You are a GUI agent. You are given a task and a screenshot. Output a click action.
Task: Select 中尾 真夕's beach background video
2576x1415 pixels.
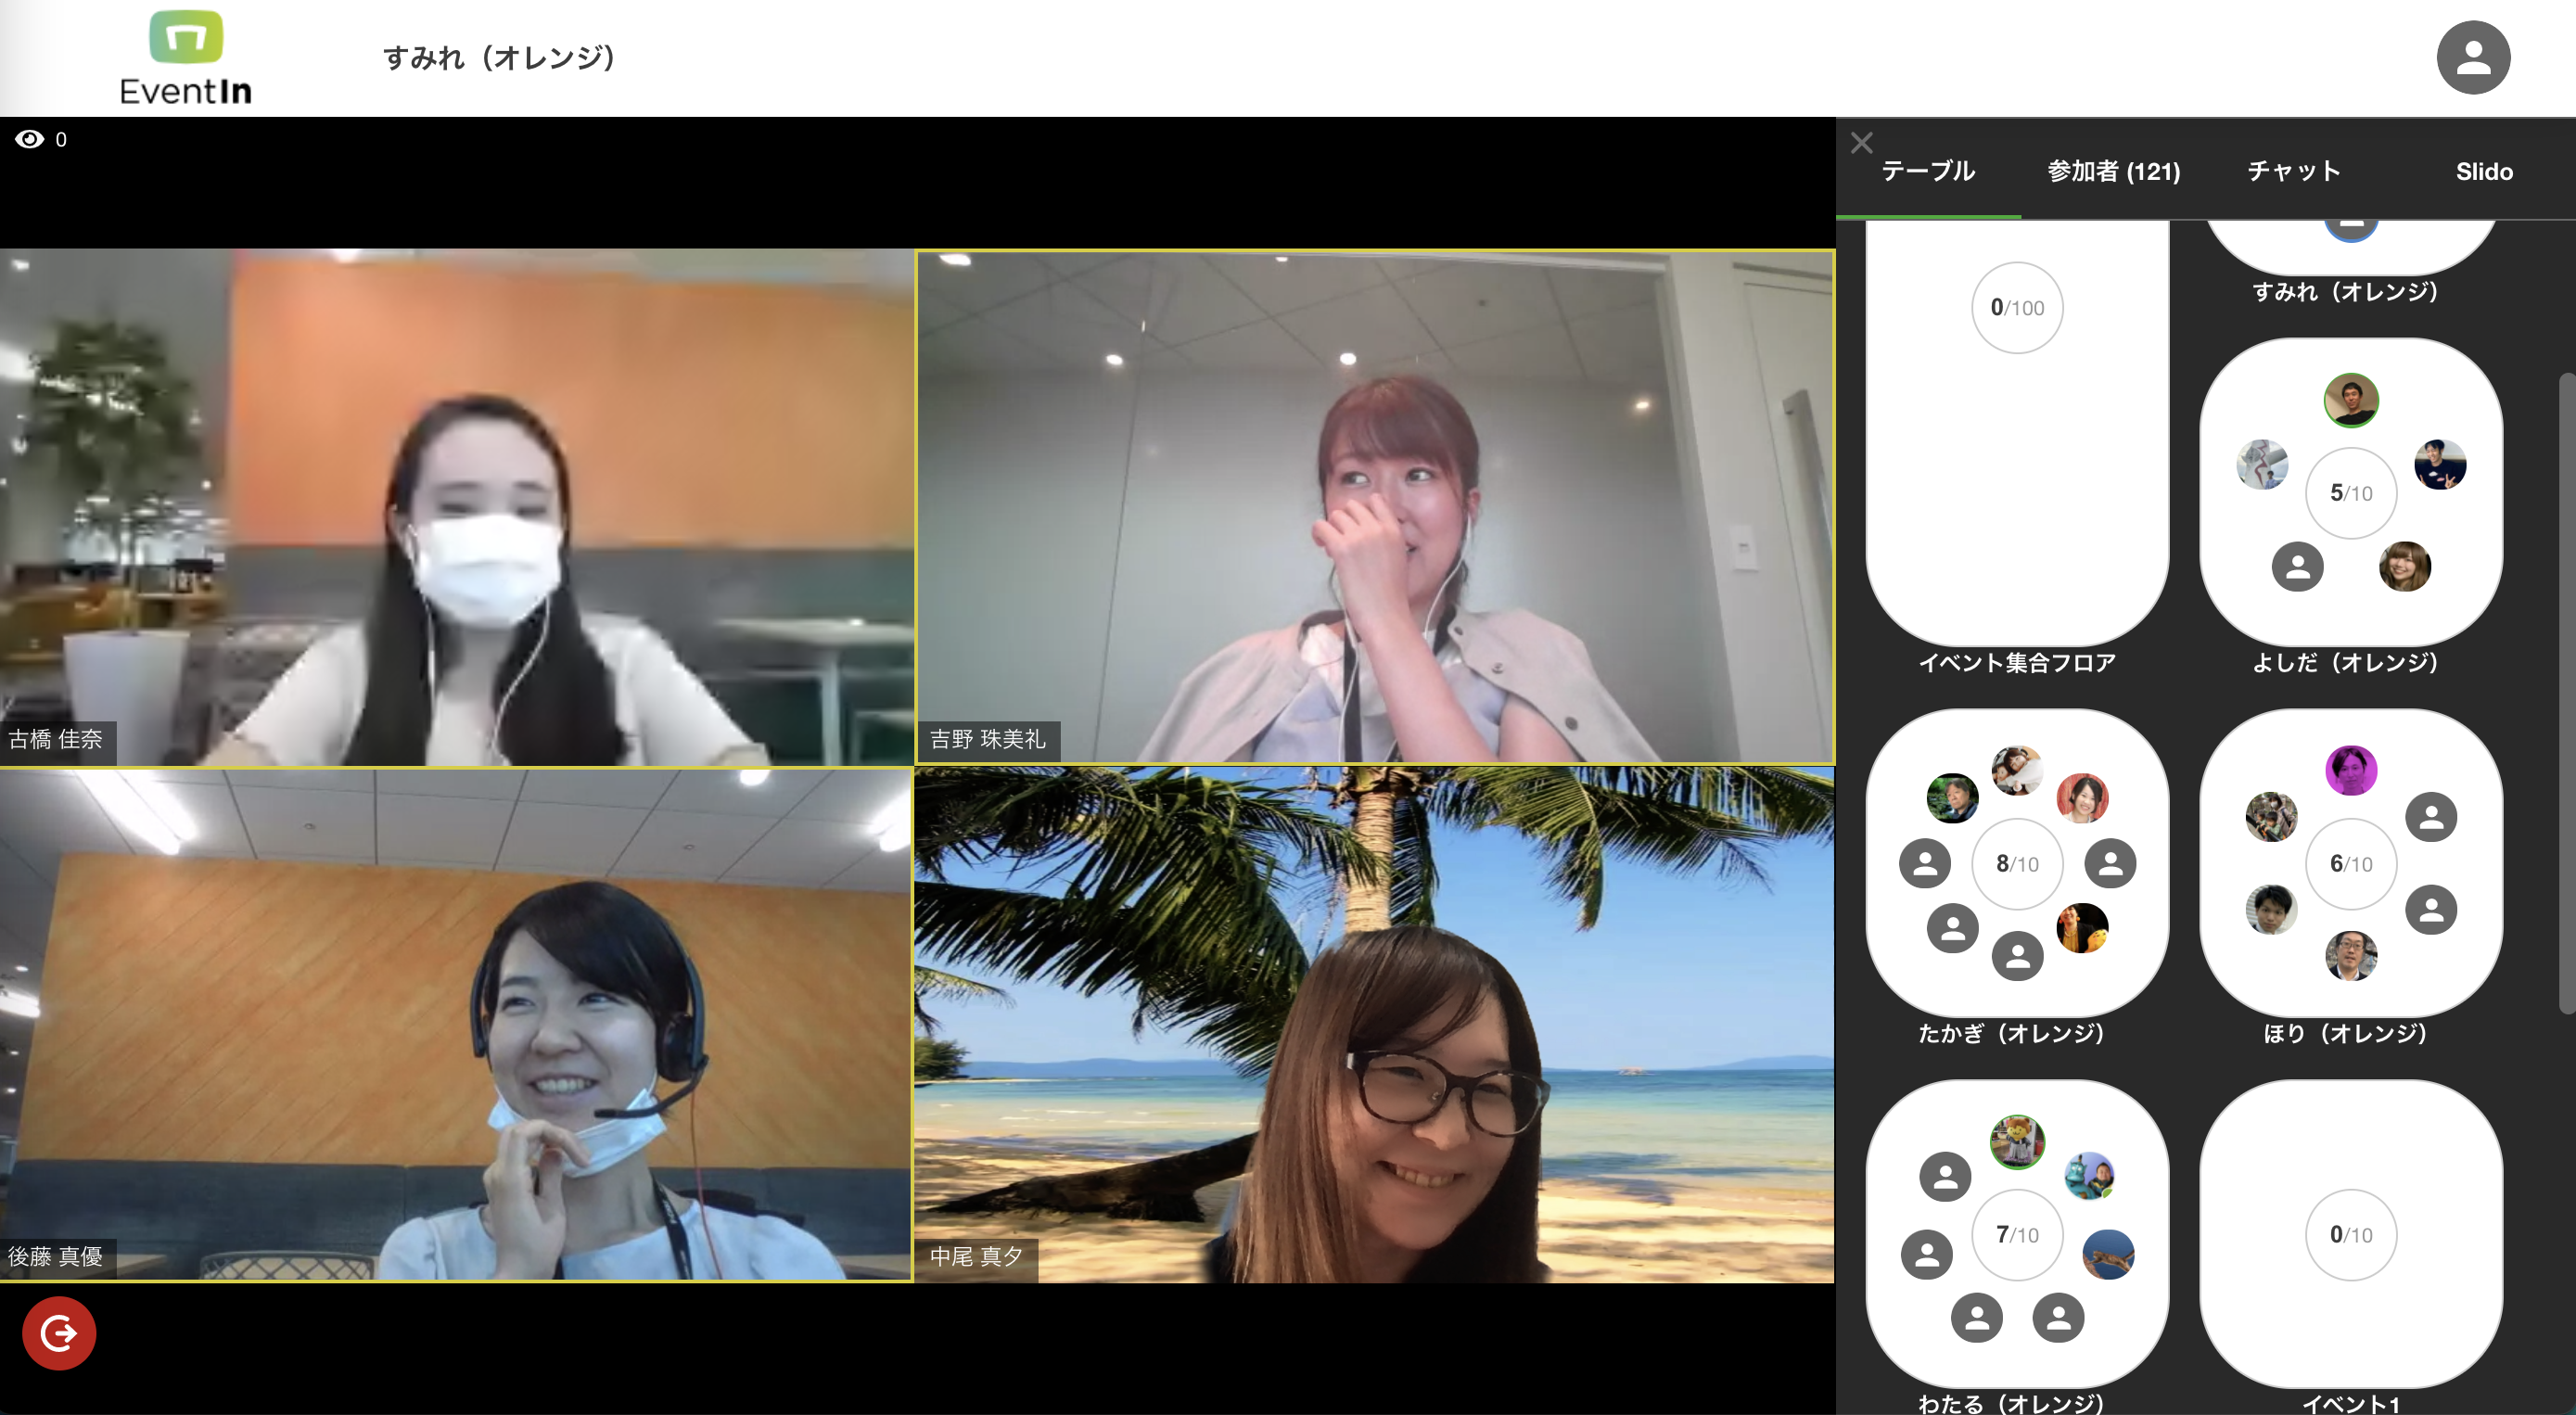click(x=1375, y=1024)
